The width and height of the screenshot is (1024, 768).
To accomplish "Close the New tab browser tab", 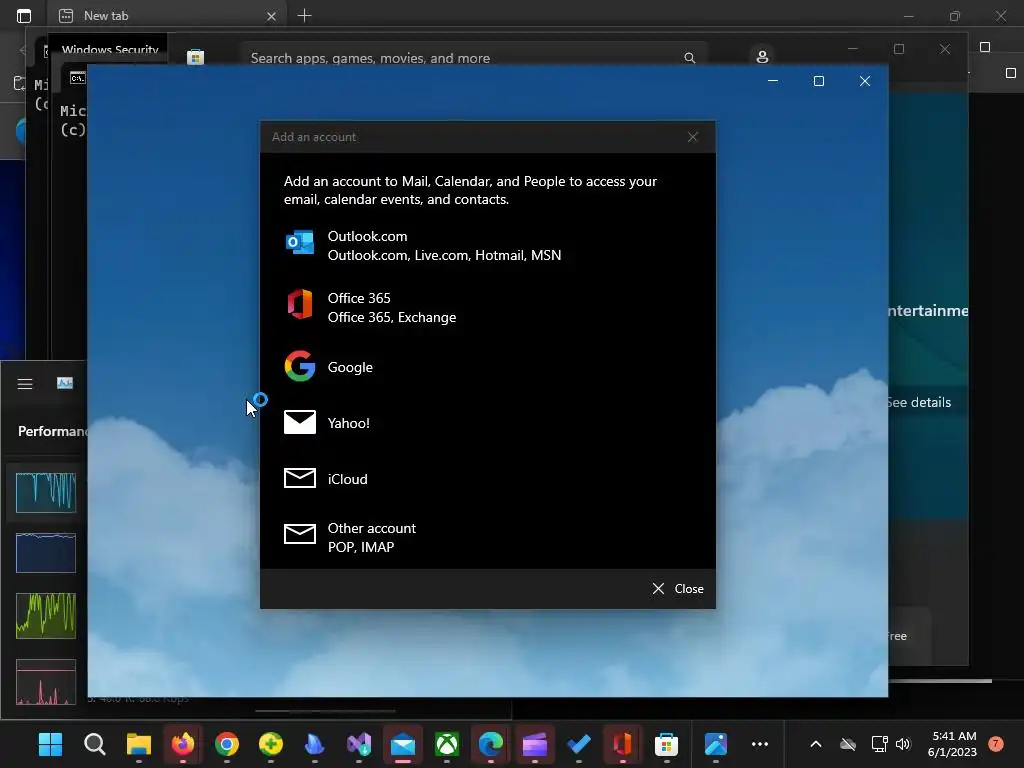I will click(271, 16).
